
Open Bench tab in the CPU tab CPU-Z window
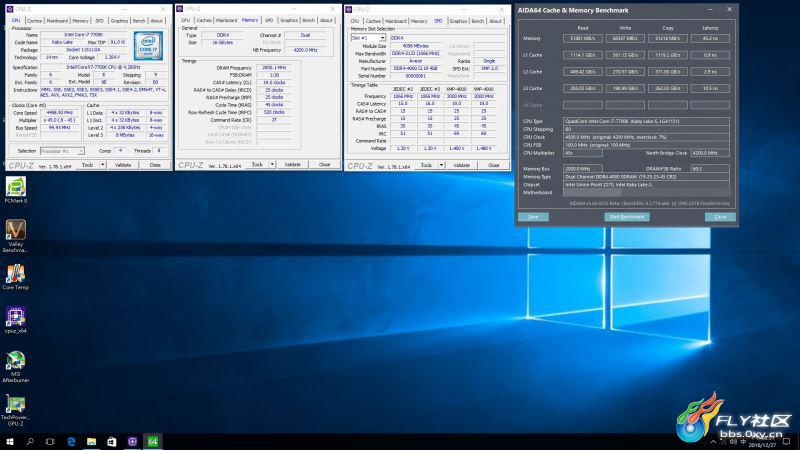139,21
